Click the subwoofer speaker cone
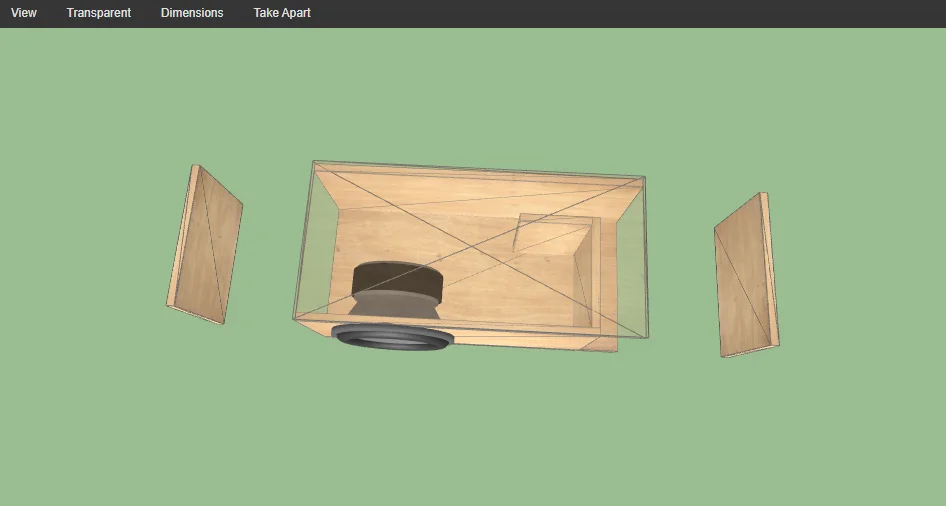The width and height of the screenshot is (946, 506). [392, 337]
